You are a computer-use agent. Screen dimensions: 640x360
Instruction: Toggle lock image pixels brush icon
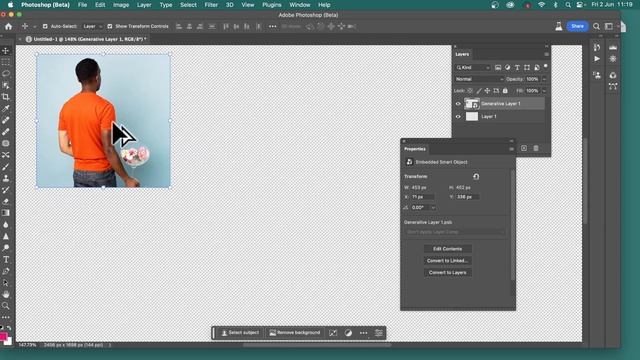(479, 91)
